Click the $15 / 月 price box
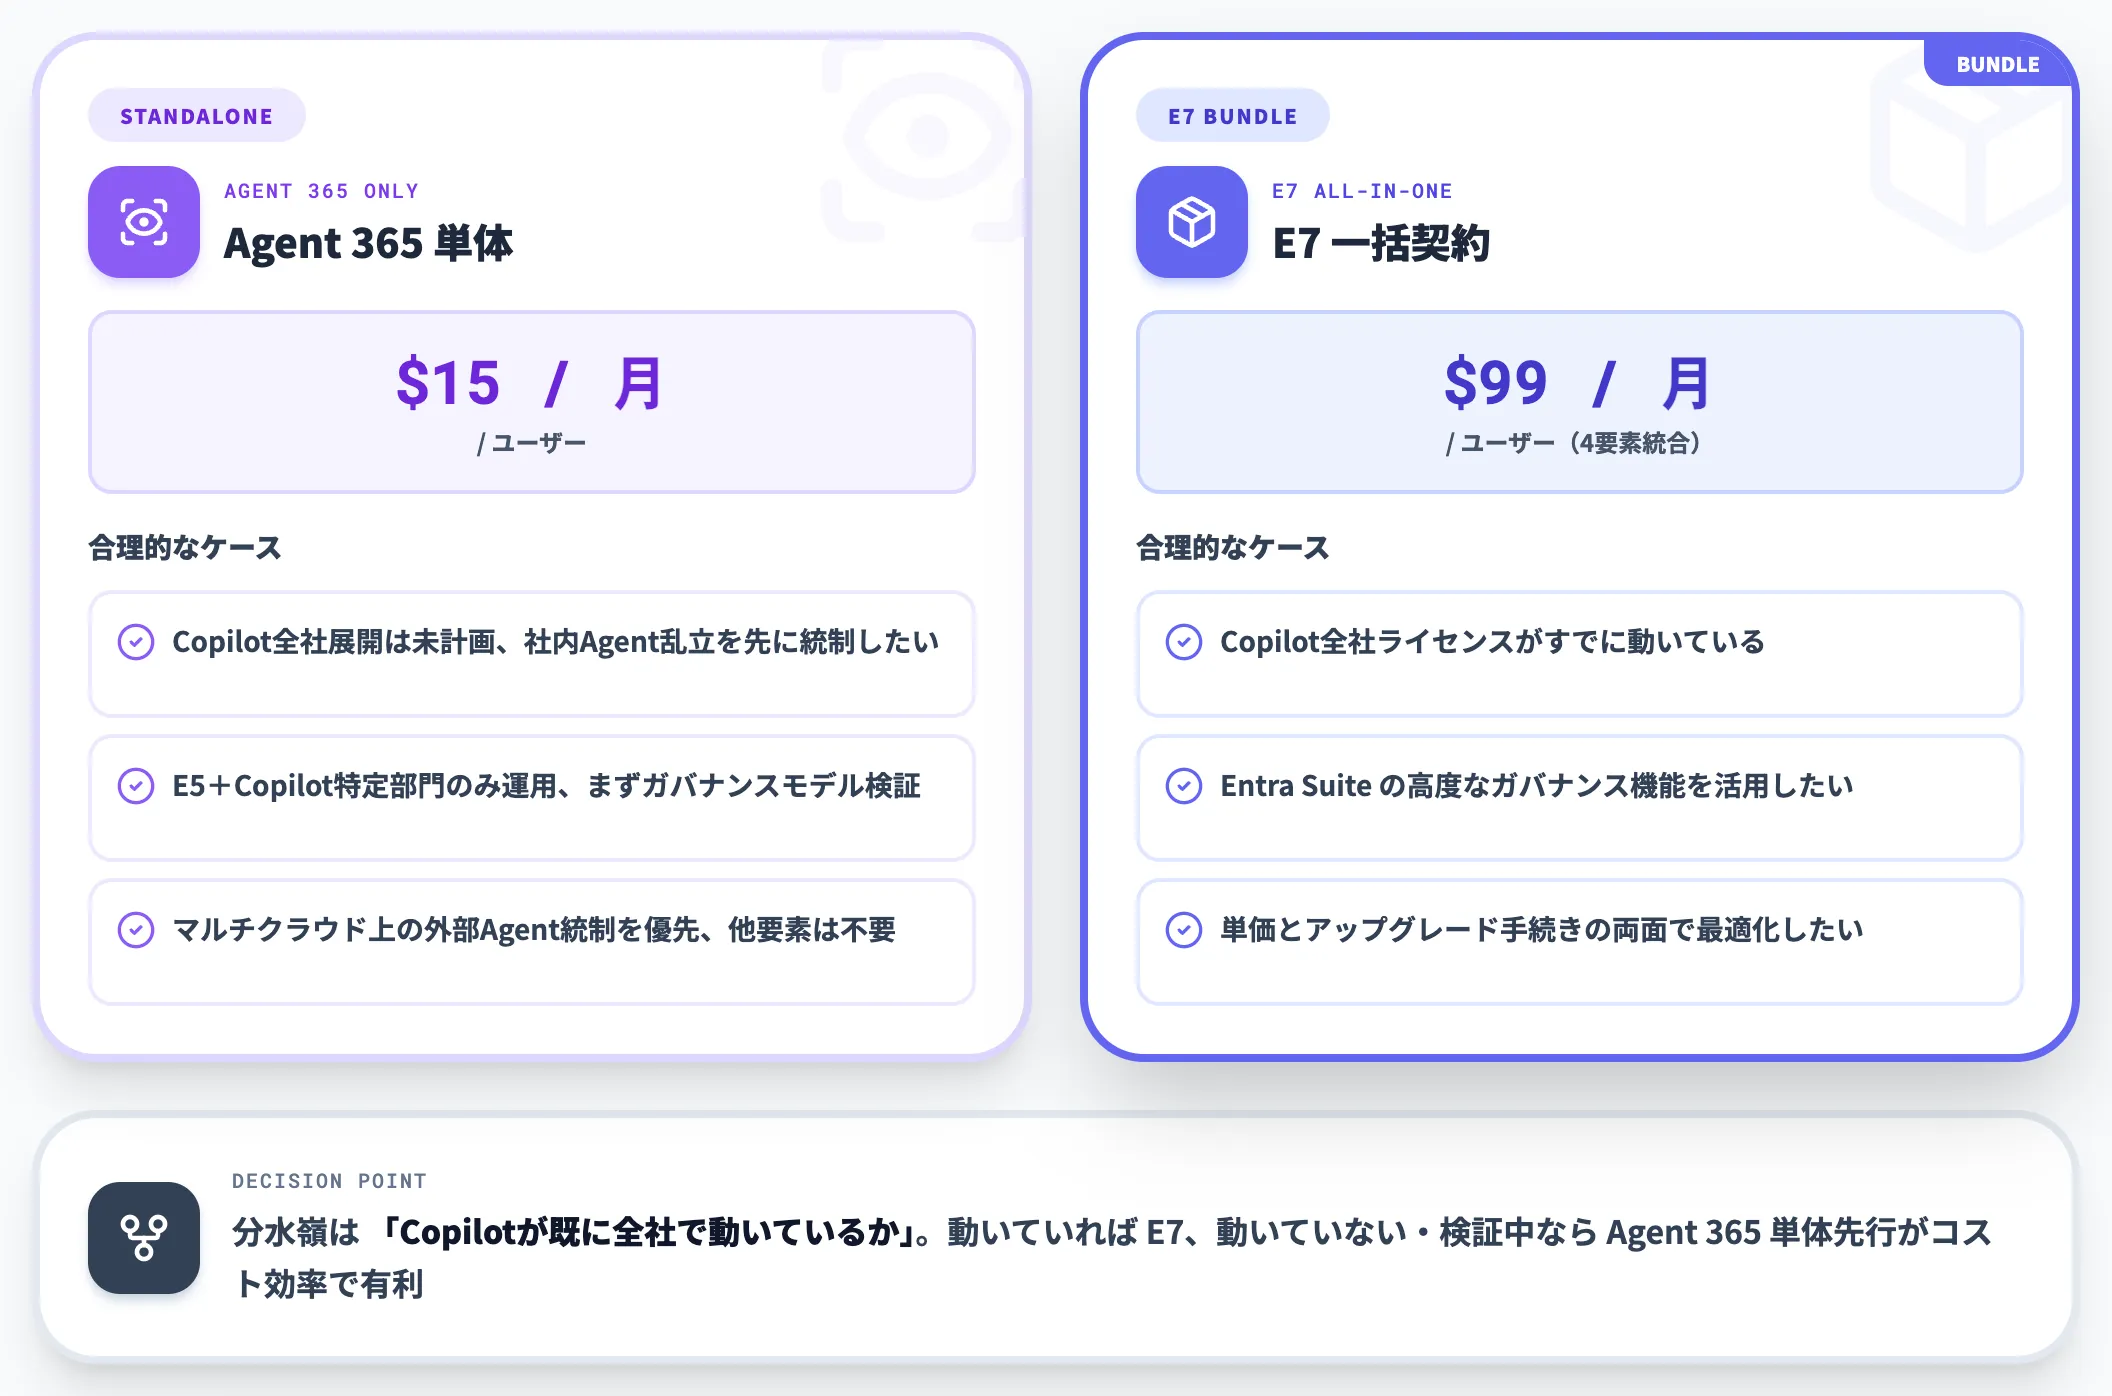This screenshot has height=1396, width=2112. coord(532,402)
